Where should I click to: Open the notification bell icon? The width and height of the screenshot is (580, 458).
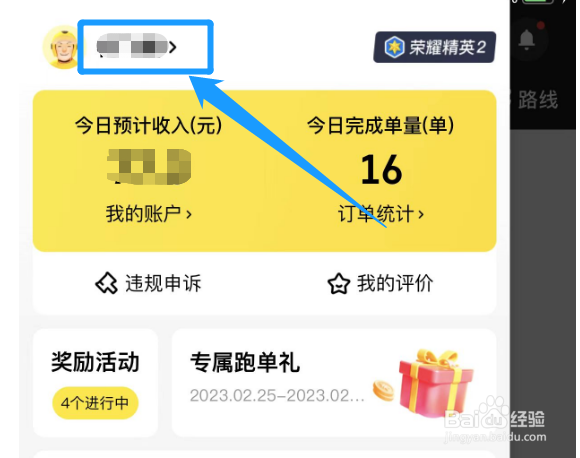click(x=526, y=40)
